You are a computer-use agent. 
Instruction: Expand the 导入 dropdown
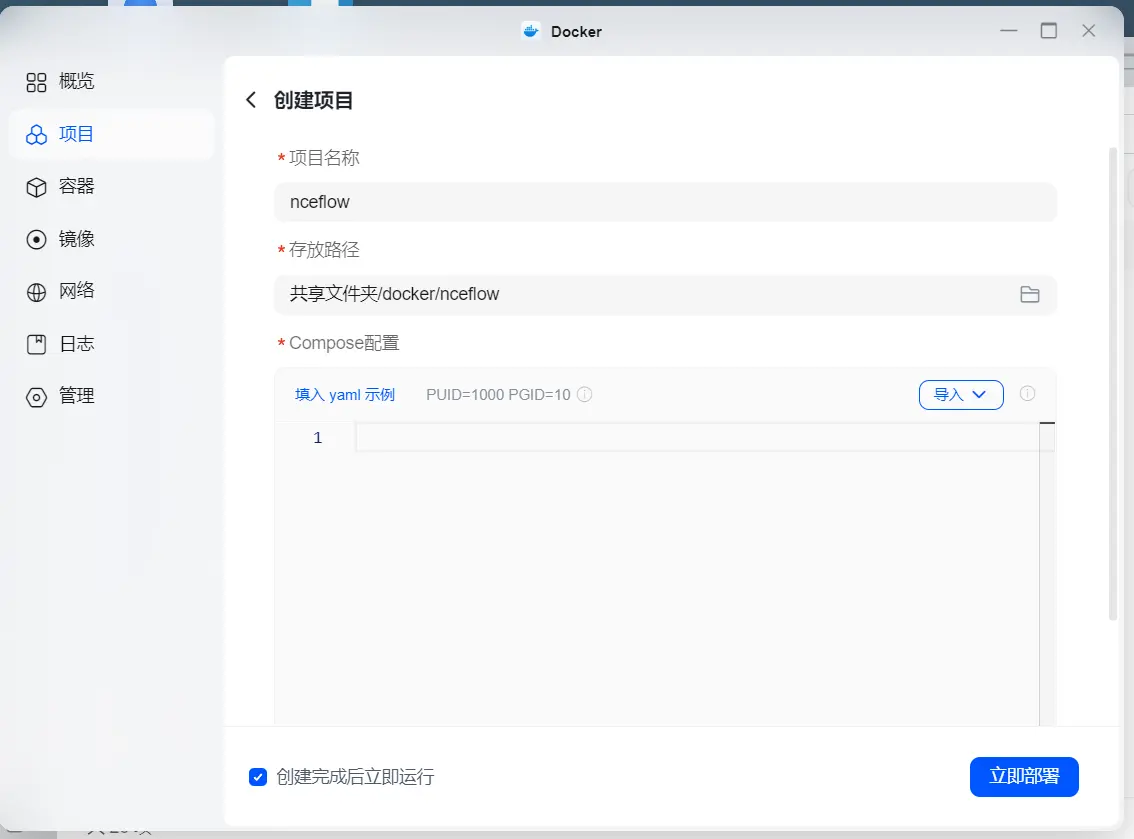(x=961, y=395)
